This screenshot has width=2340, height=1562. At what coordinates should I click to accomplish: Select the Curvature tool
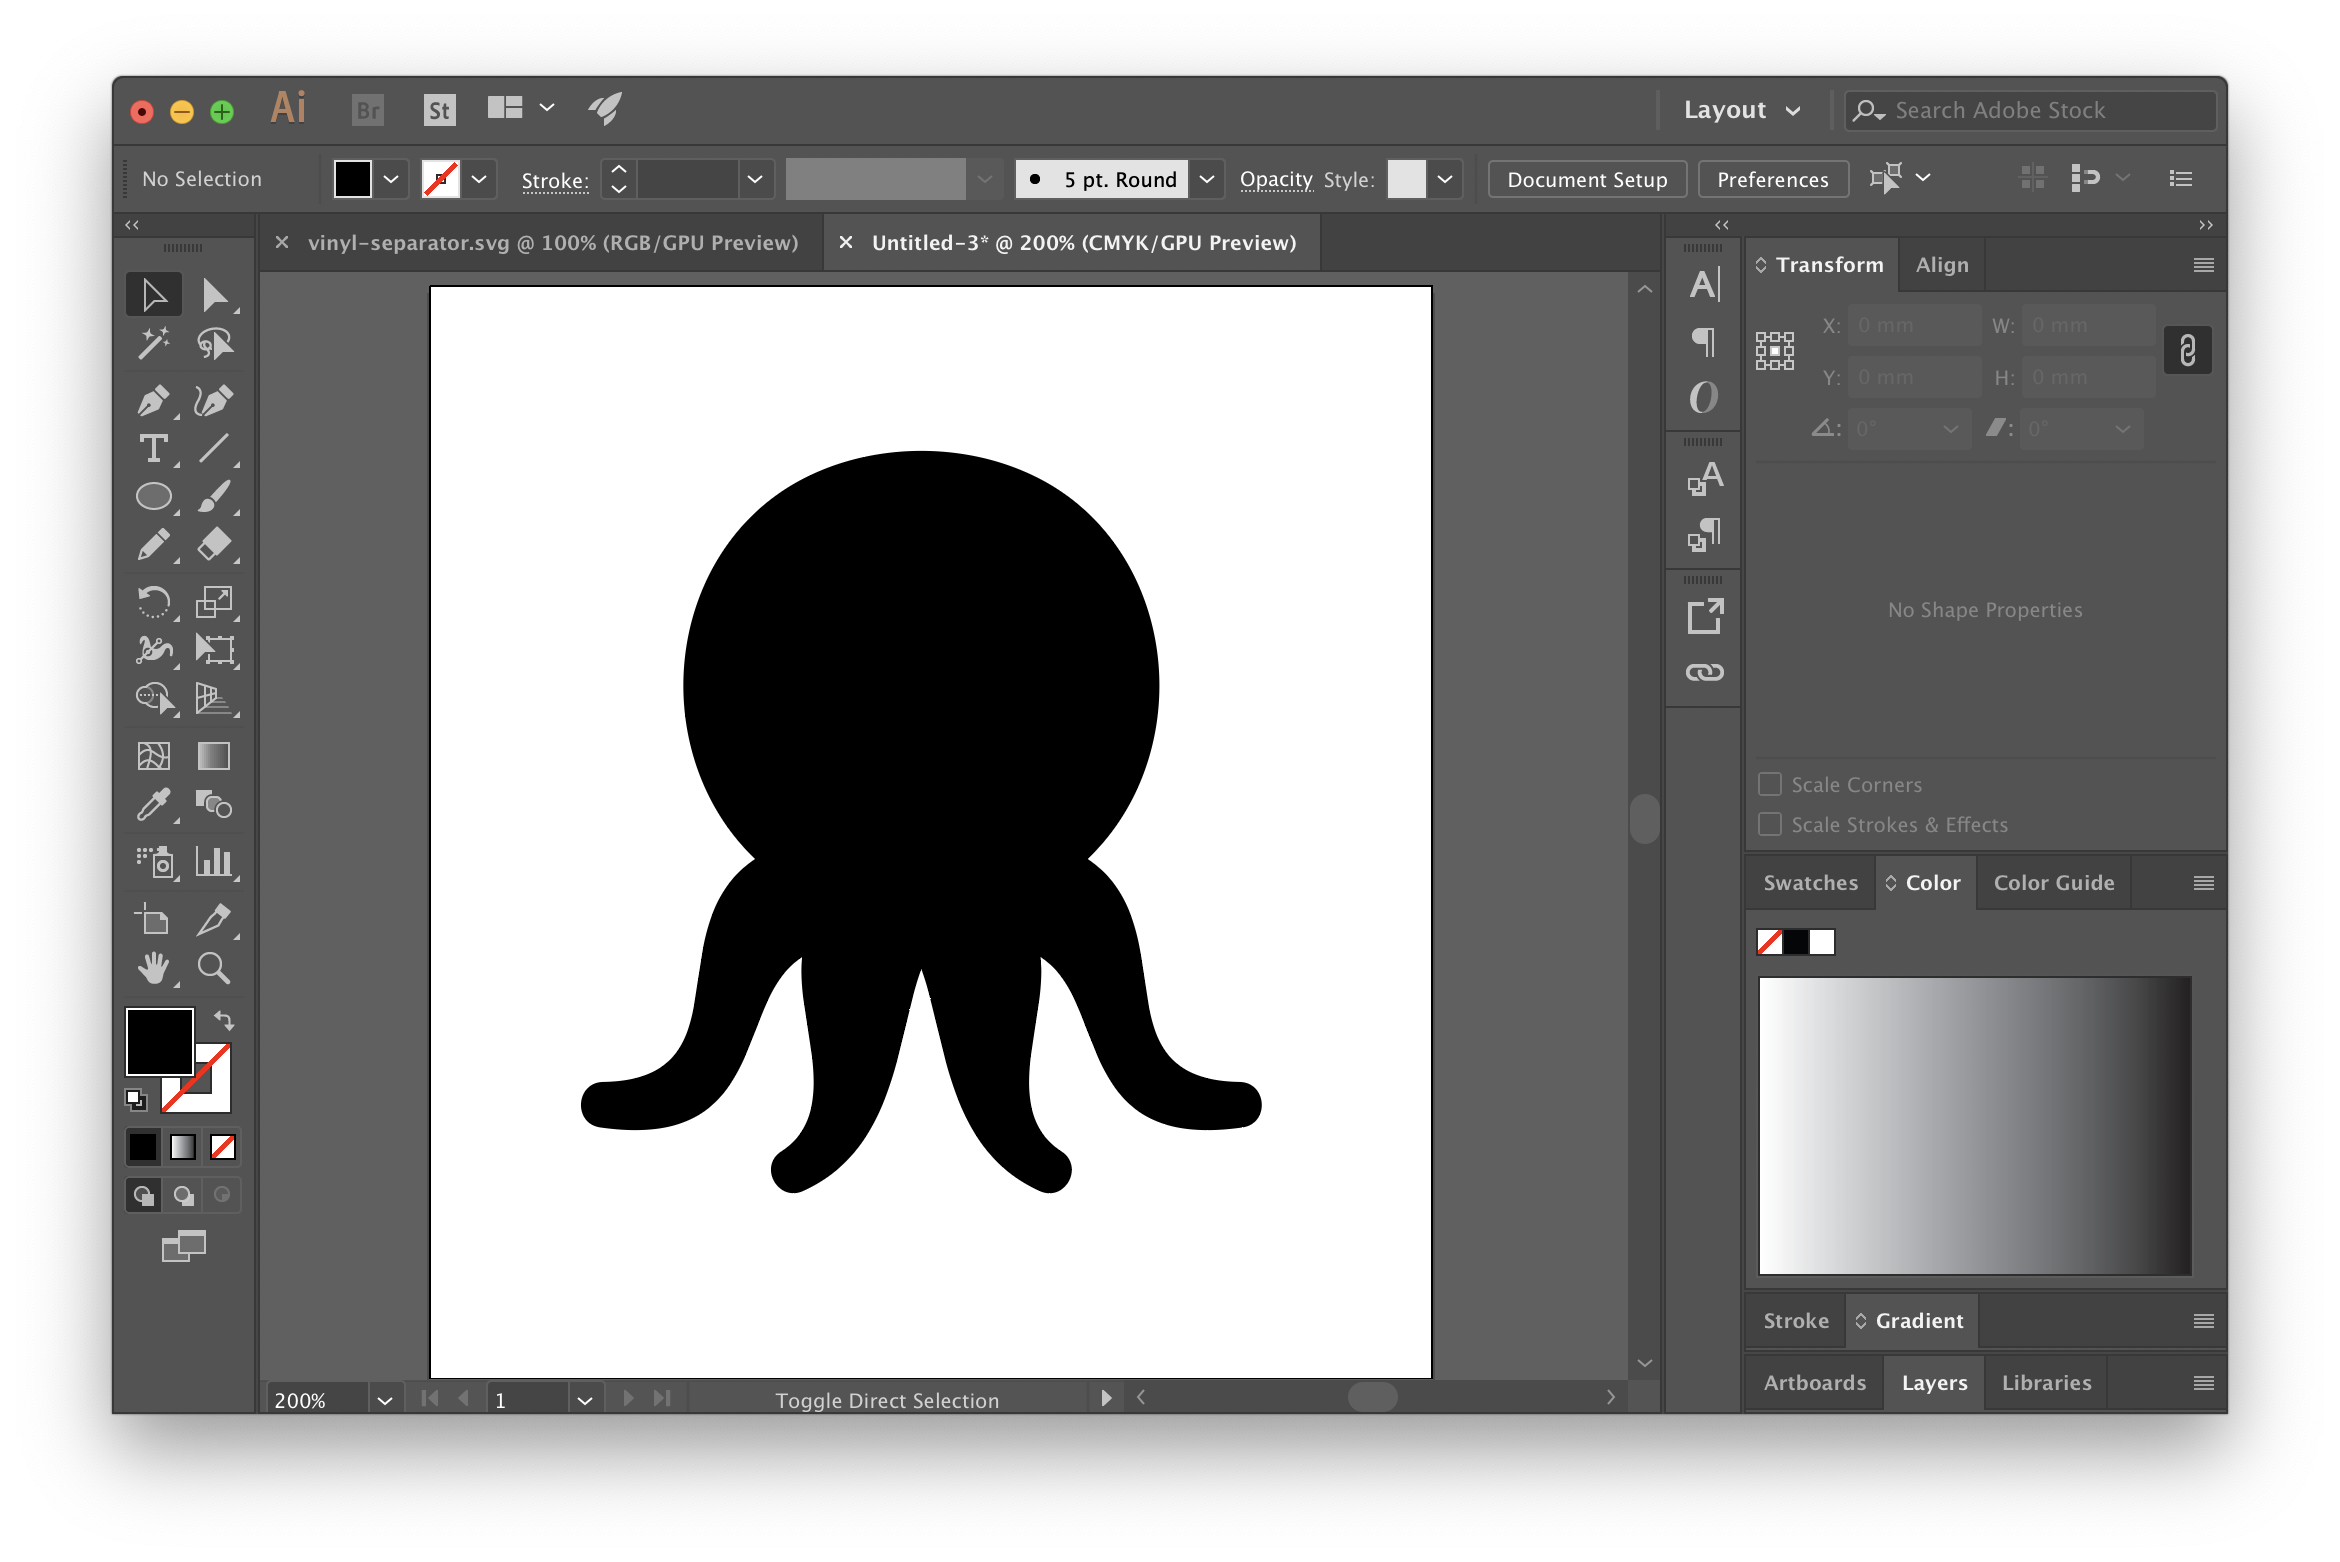coord(214,401)
